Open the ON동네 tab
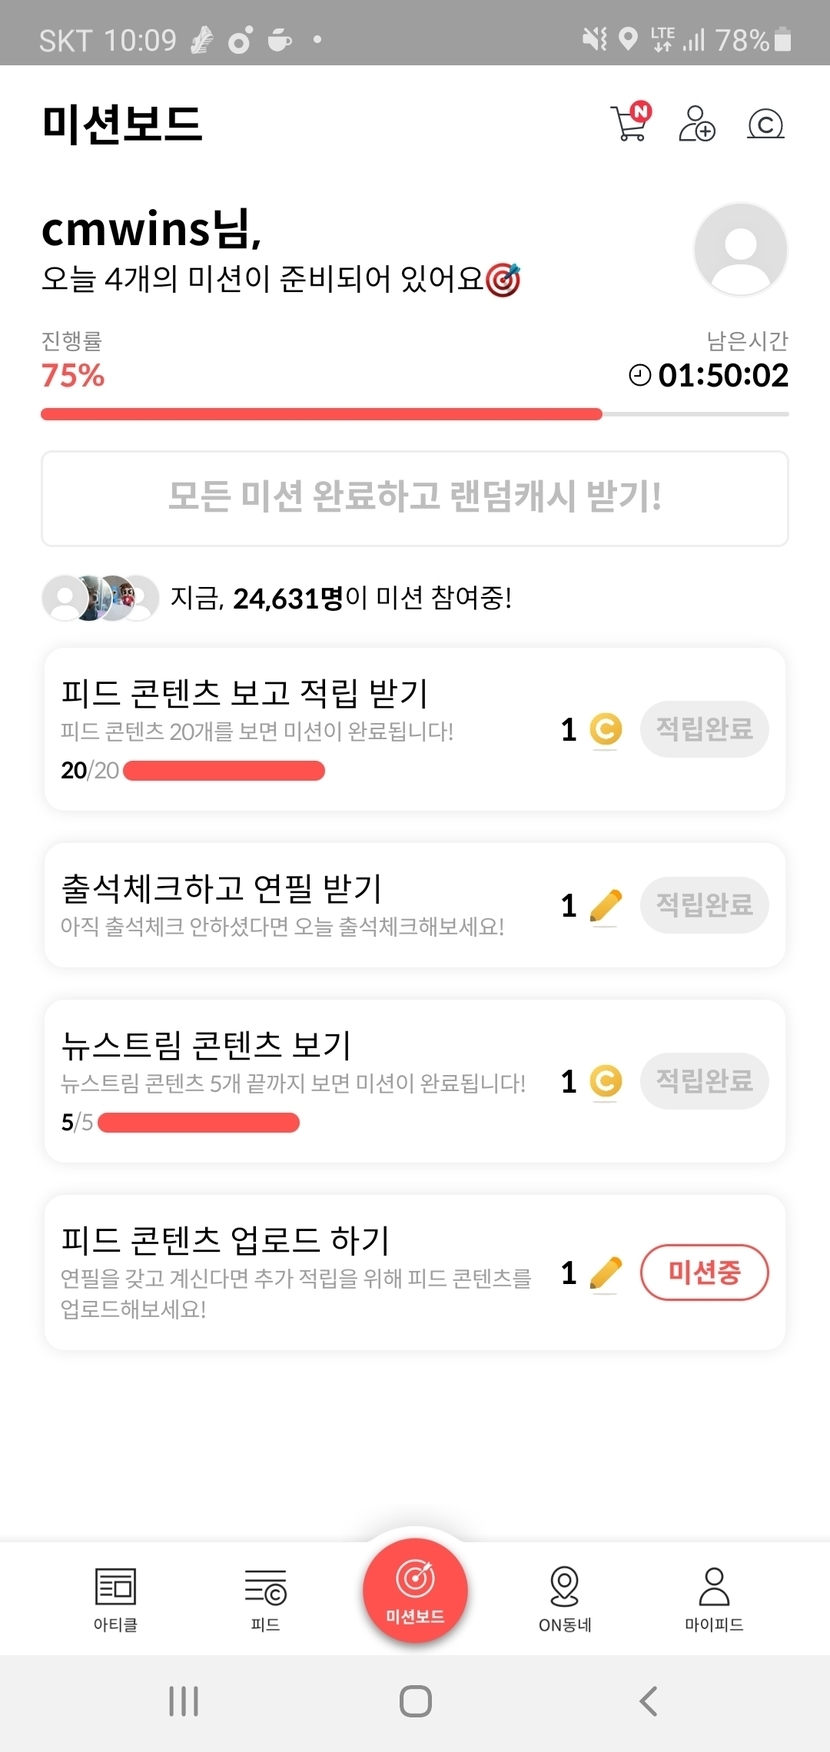 pyautogui.click(x=565, y=1598)
